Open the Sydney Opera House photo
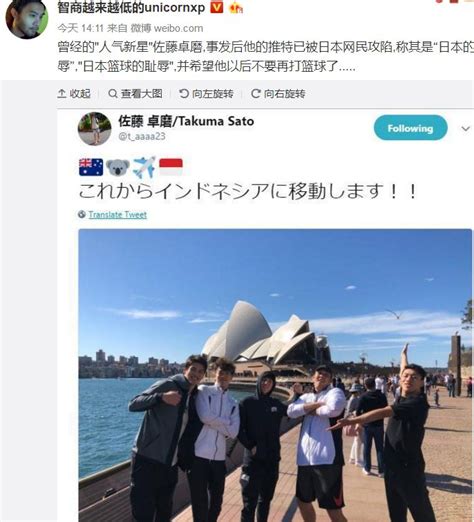Image resolution: width=474 pixels, height=522 pixels. (275, 375)
